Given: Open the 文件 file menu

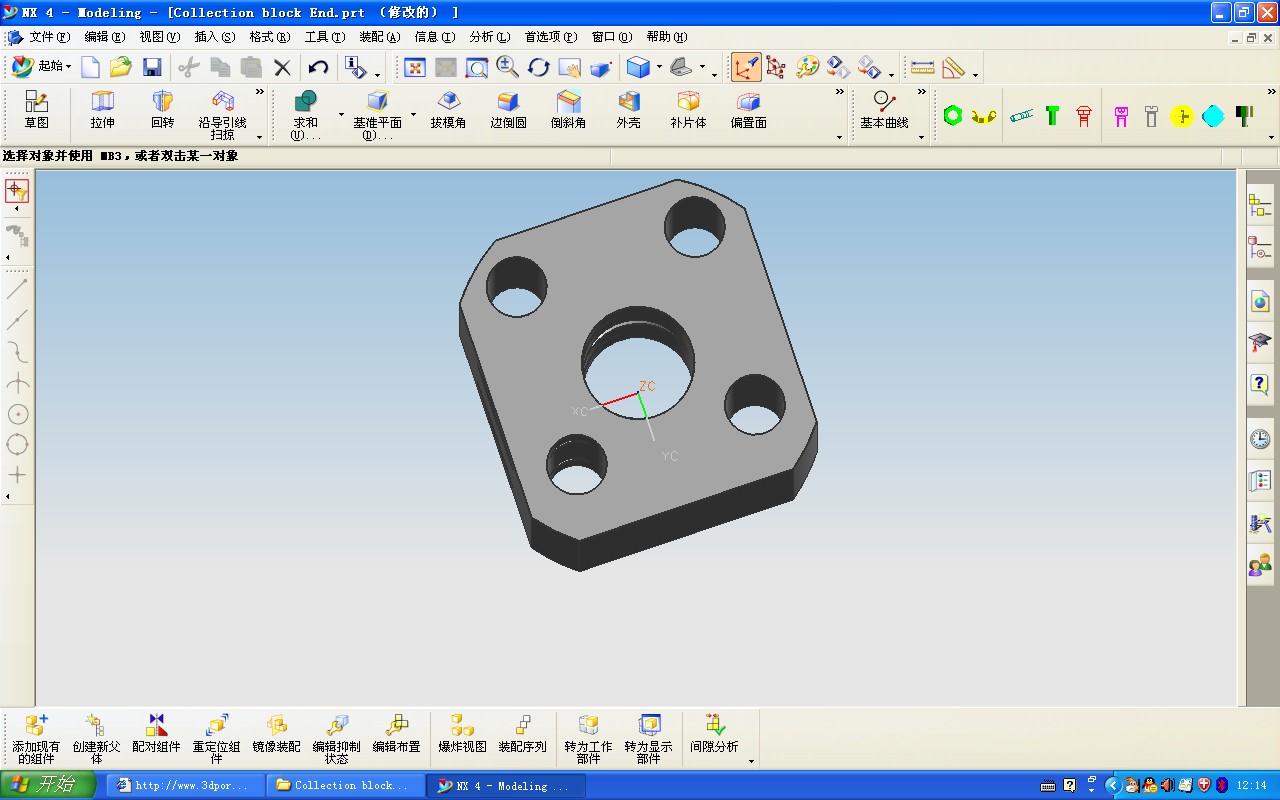Looking at the screenshot, I should [50, 37].
